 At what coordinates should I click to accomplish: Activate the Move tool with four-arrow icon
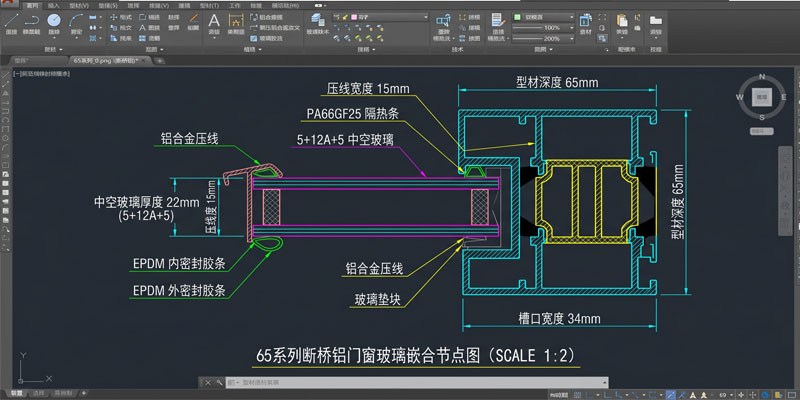click(113, 17)
